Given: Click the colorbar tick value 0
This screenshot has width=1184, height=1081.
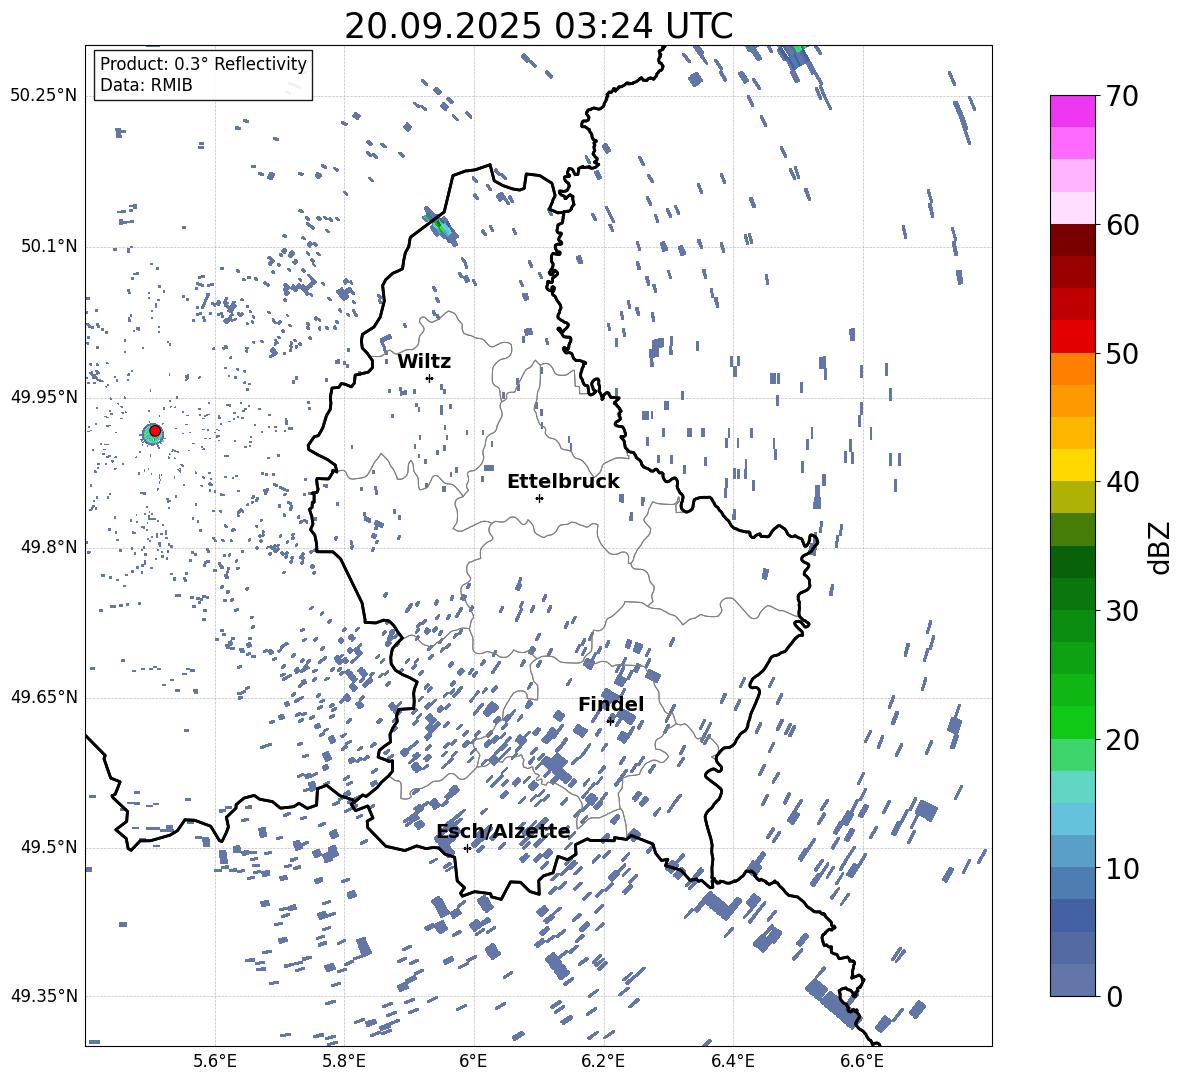Looking at the screenshot, I should [x=1115, y=996].
